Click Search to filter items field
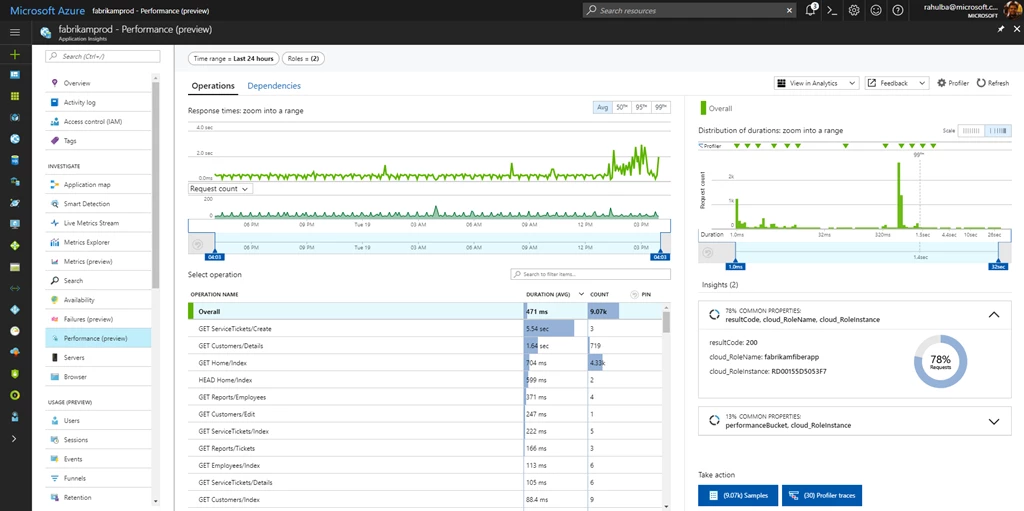Viewport: 1024px width, 511px height. pos(590,274)
